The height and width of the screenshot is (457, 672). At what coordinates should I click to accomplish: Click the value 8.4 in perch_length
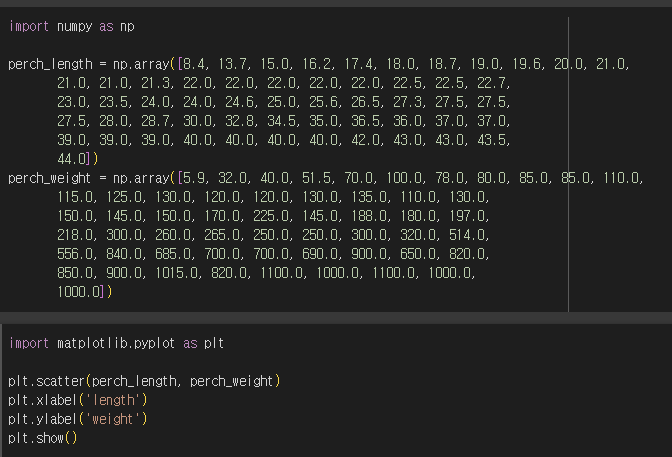[x=194, y=64]
